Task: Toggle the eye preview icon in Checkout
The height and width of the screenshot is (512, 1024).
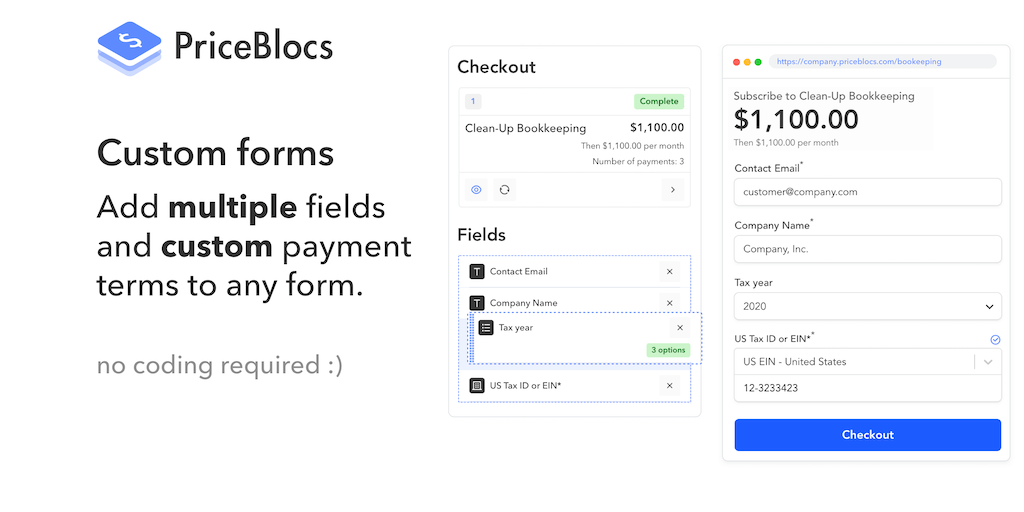Action: pyautogui.click(x=476, y=189)
